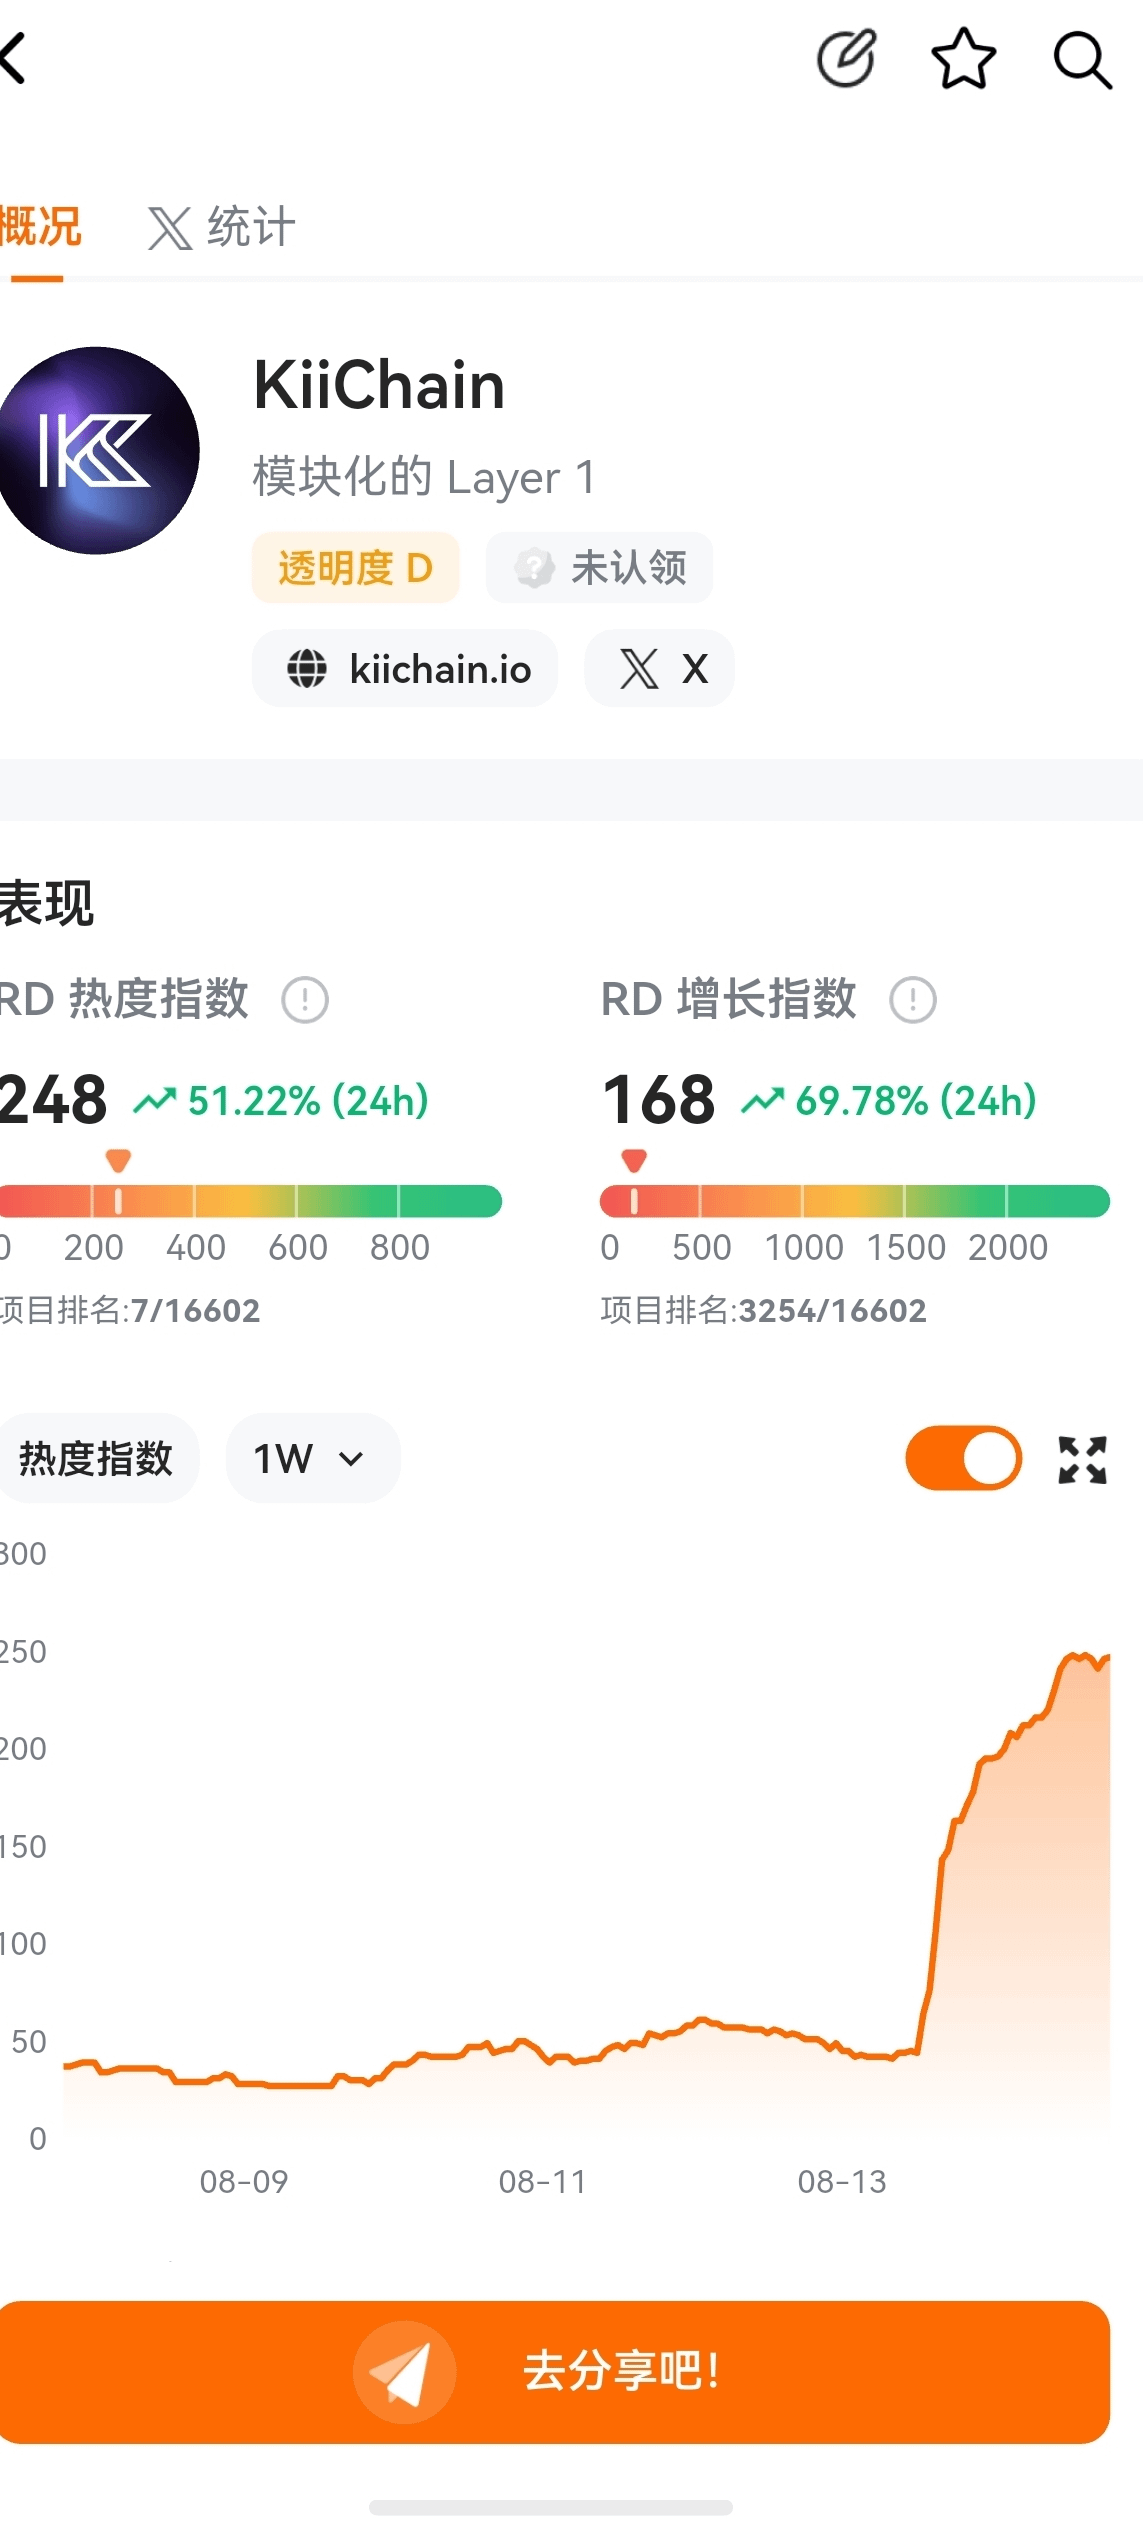Tap the KiiChain project title
The height and width of the screenshot is (2527, 1143).
coord(379,385)
